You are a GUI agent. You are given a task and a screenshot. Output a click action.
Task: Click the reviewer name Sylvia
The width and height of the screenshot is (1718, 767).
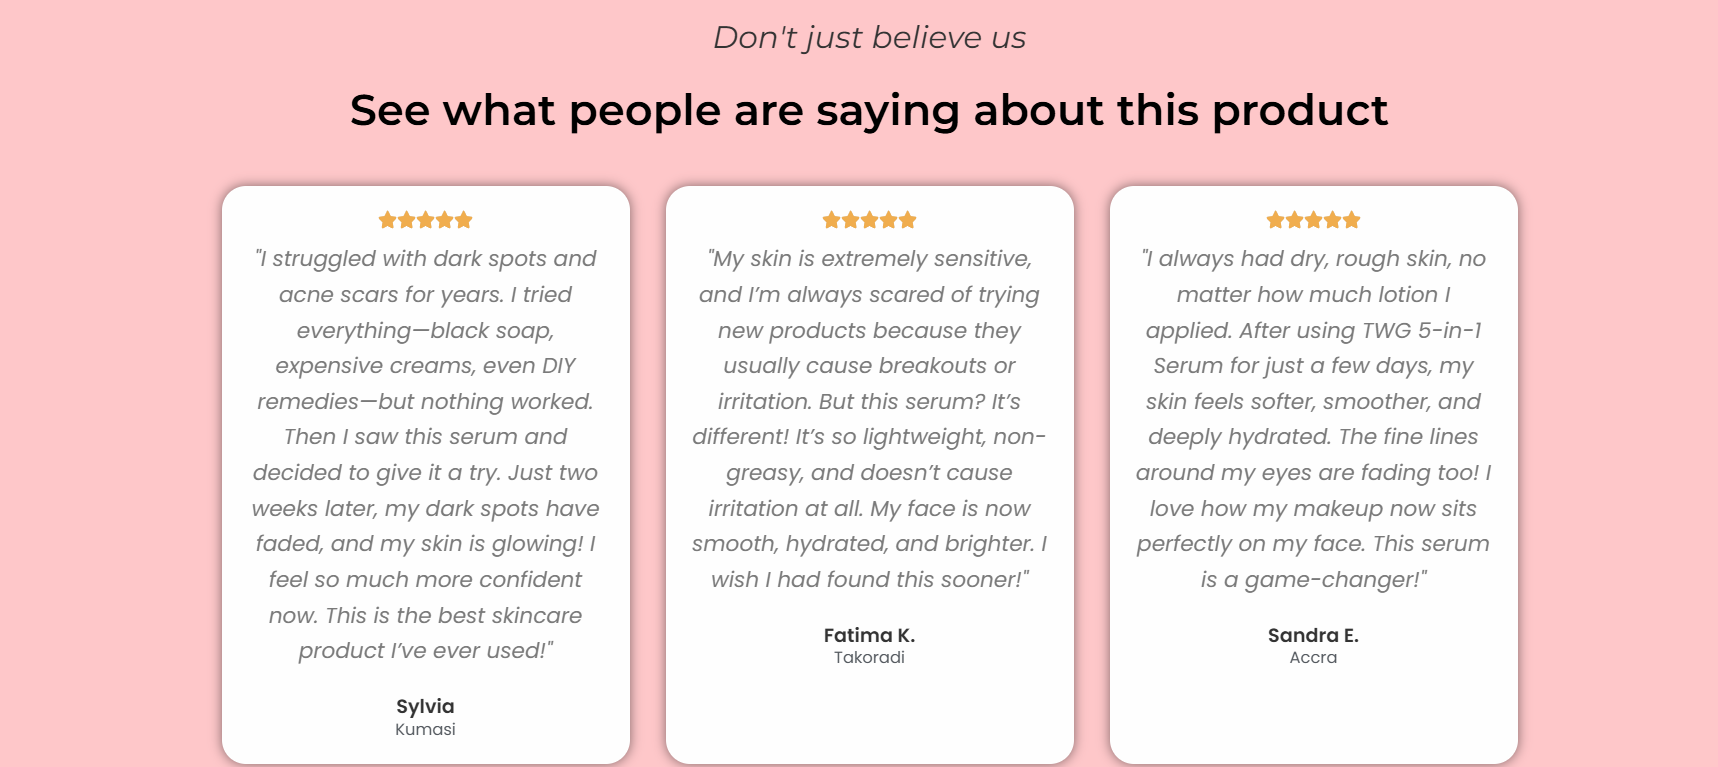[425, 707]
